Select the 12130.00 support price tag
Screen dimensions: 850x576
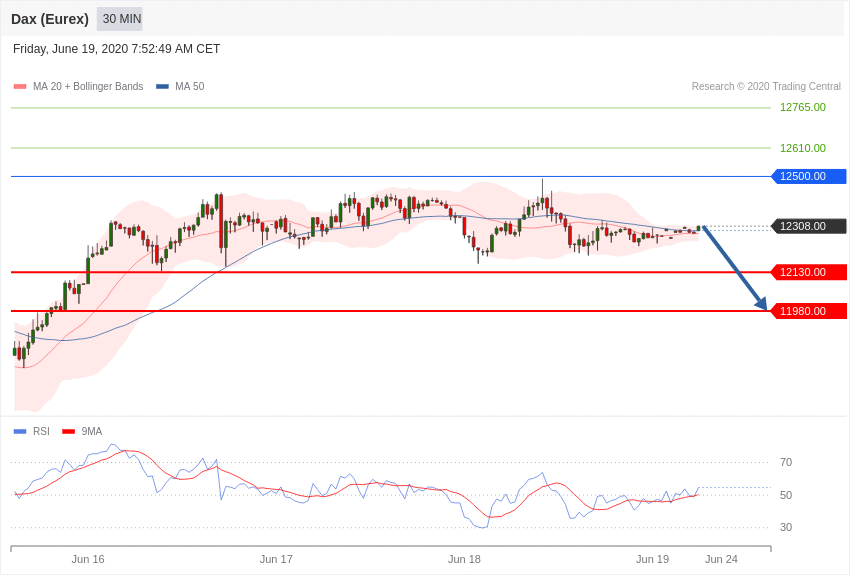pyautogui.click(x=808, y=272)
